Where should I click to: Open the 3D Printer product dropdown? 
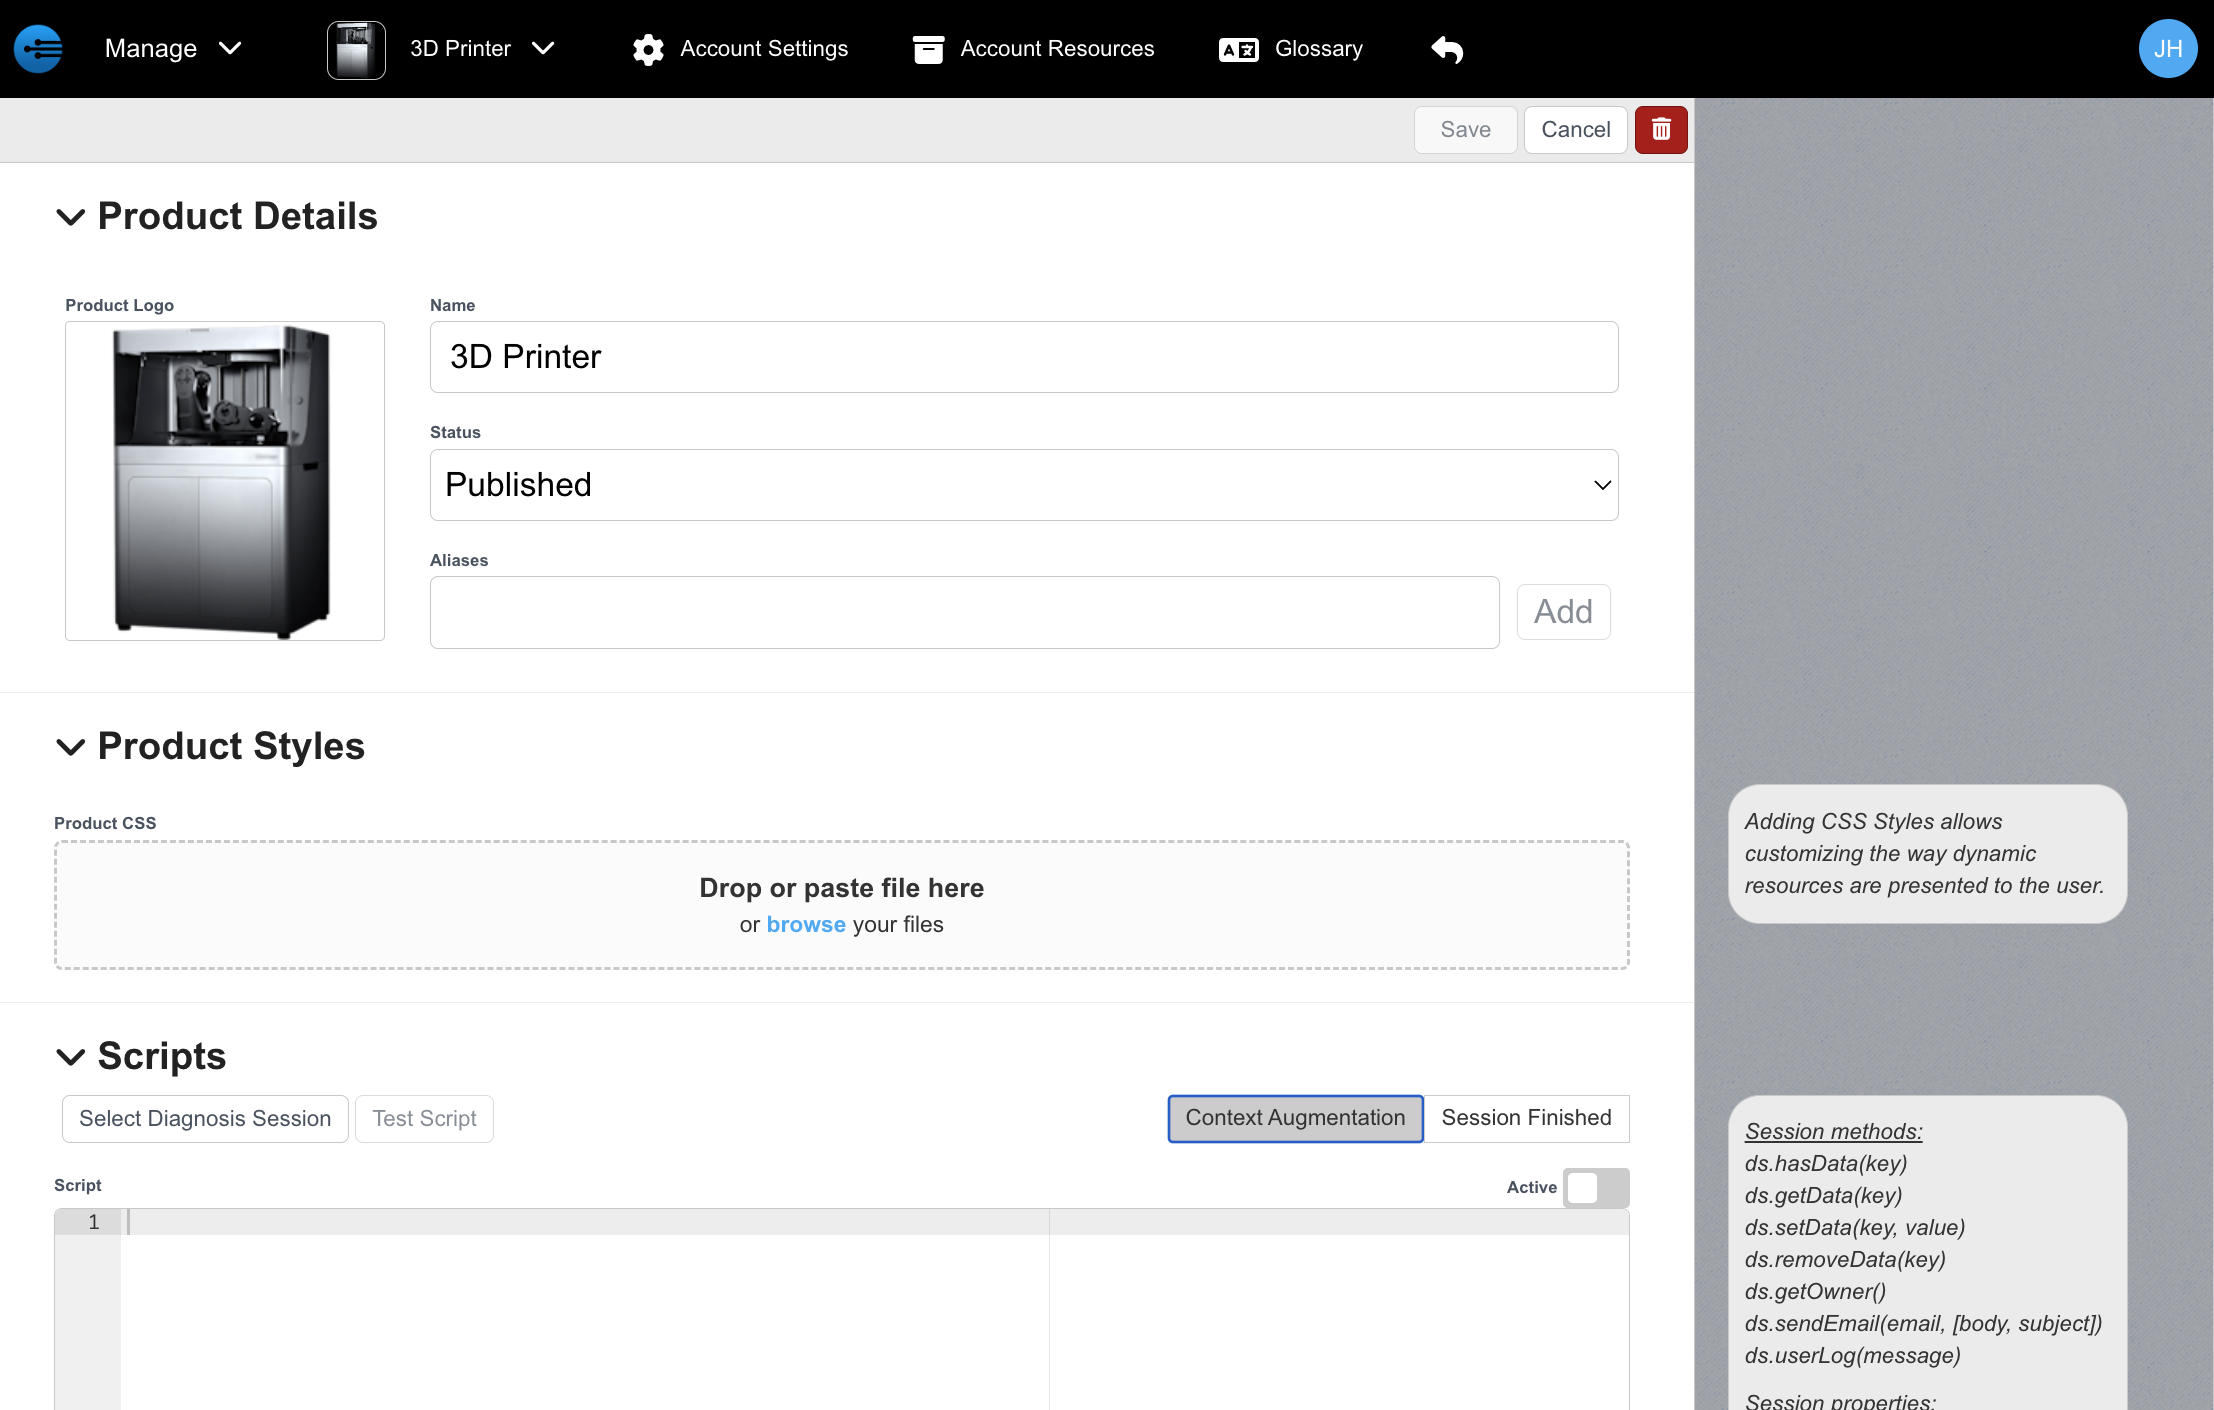point(482,49)
